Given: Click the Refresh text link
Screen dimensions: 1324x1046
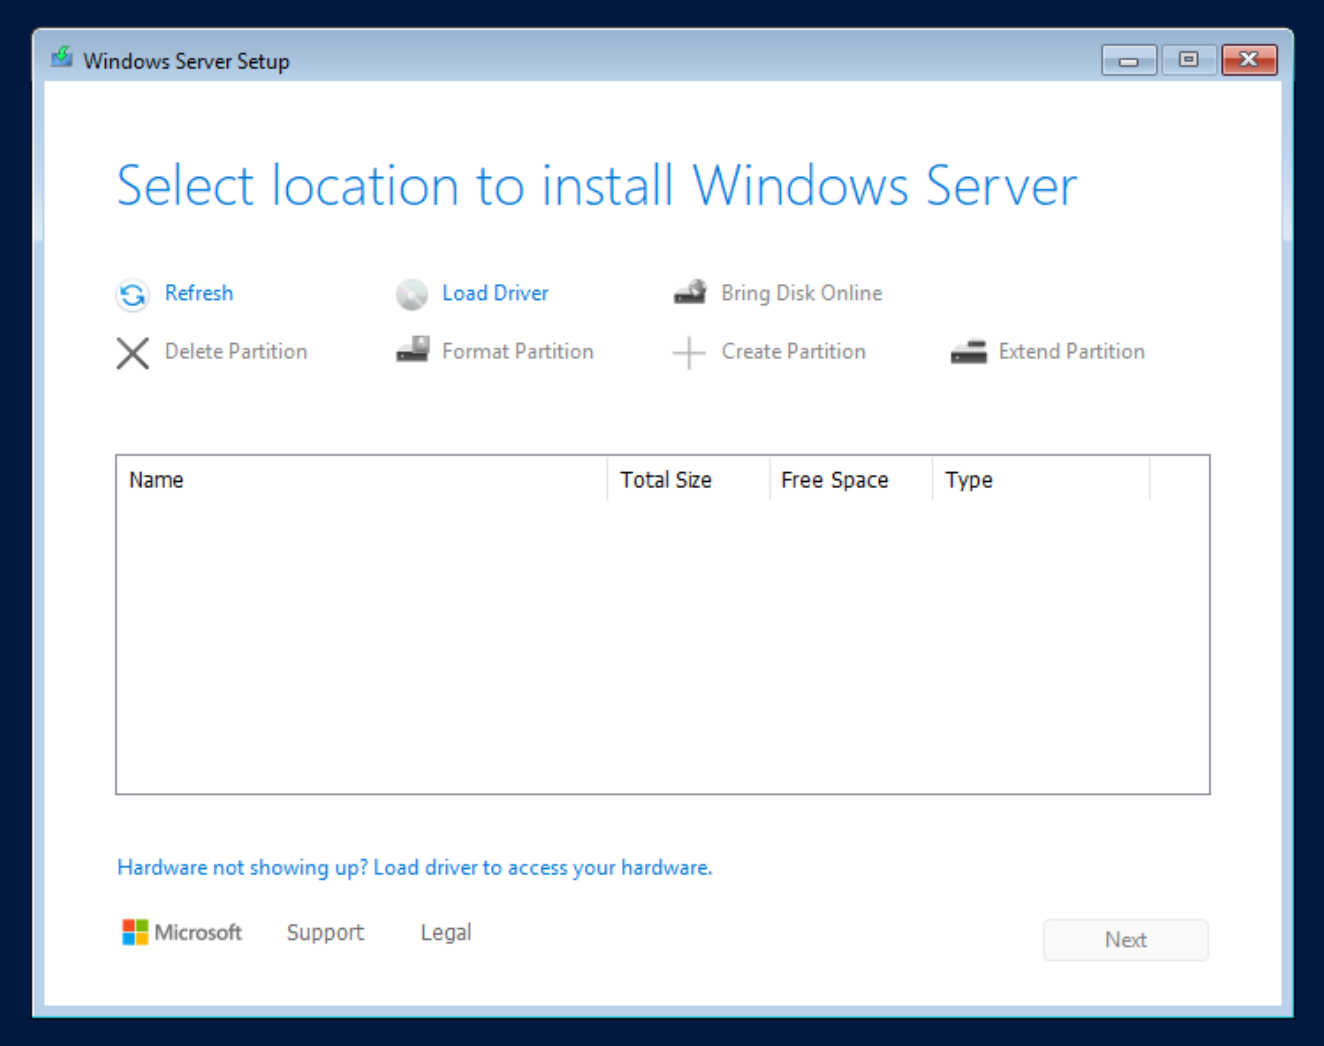Looking at the screenshot, I should point(199,293).
